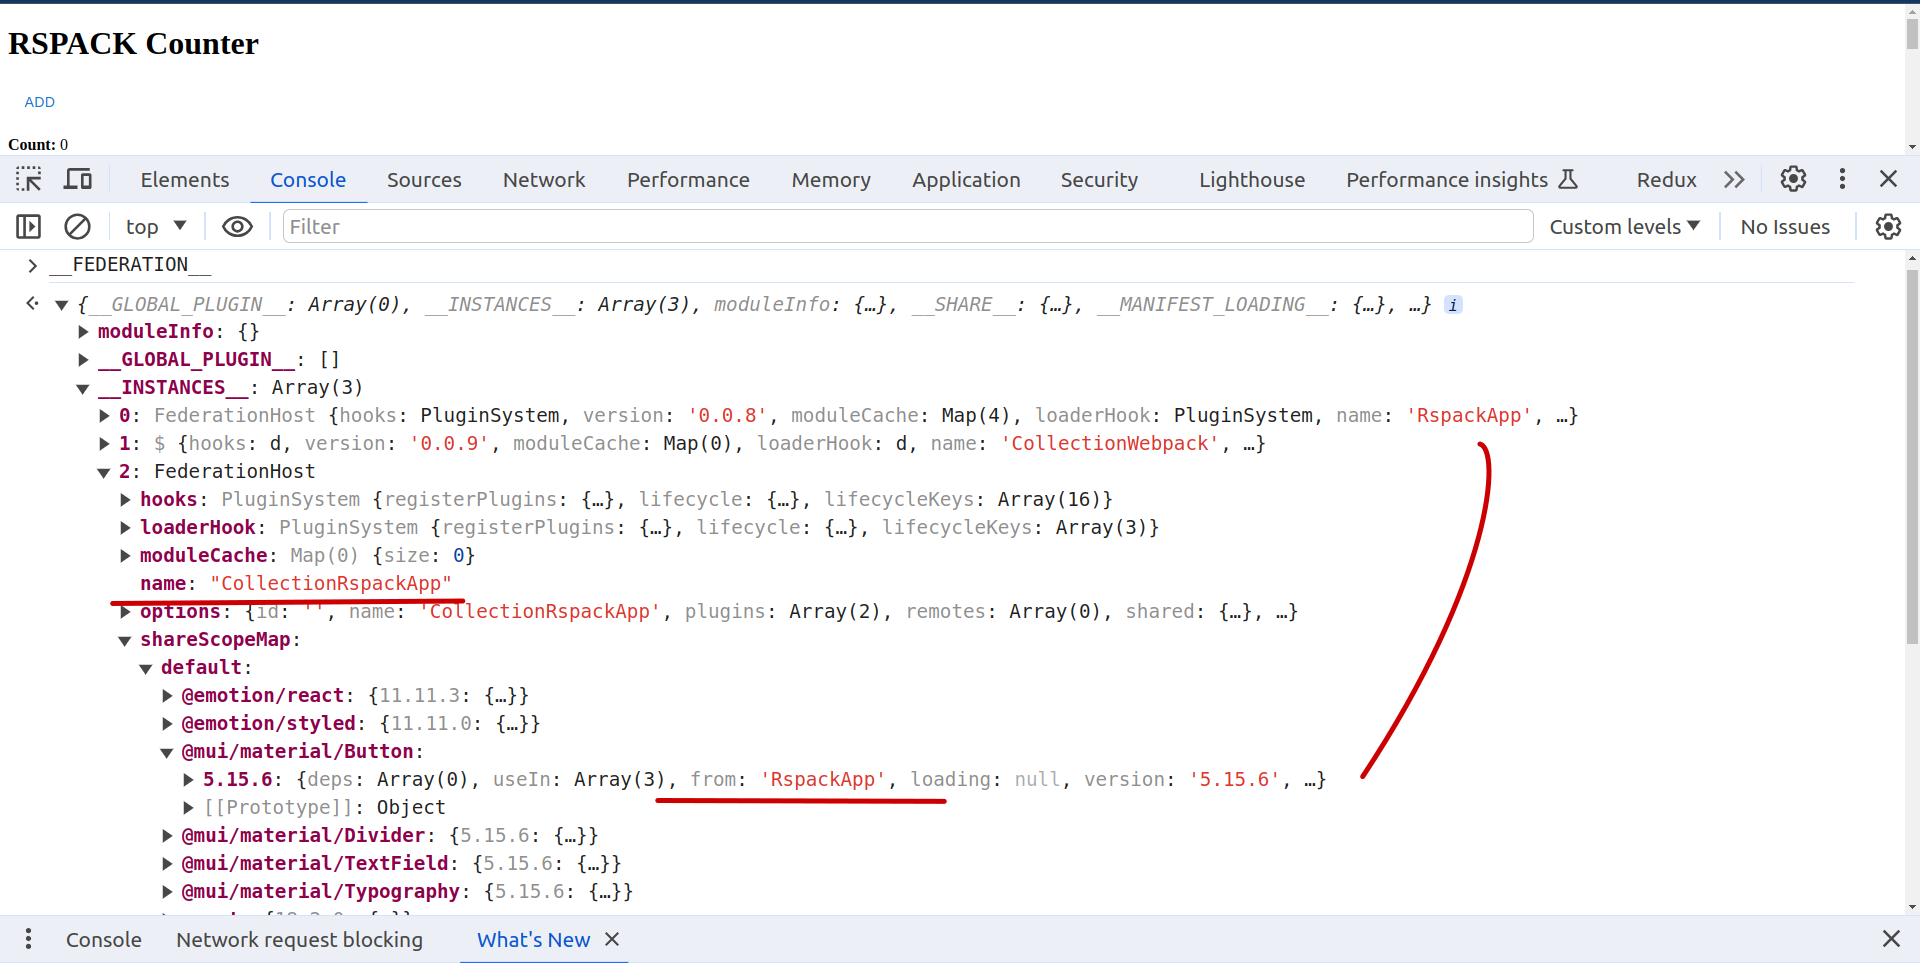
Task: Show more tabs with double chevron
Action: click(1734, 180)
